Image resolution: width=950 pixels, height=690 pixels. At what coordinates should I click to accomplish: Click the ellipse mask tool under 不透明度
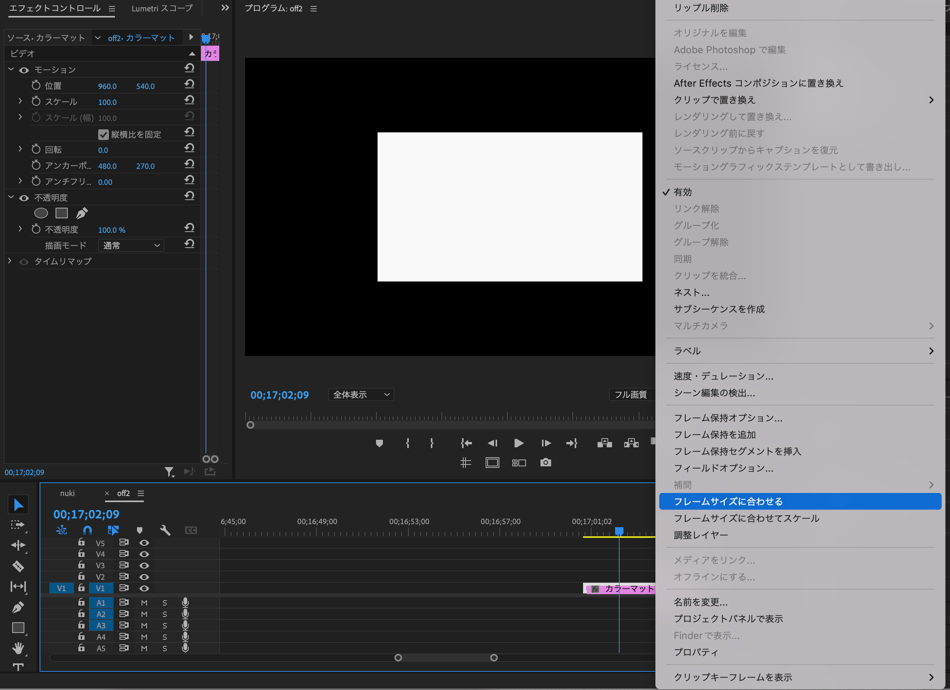[41, 213]
